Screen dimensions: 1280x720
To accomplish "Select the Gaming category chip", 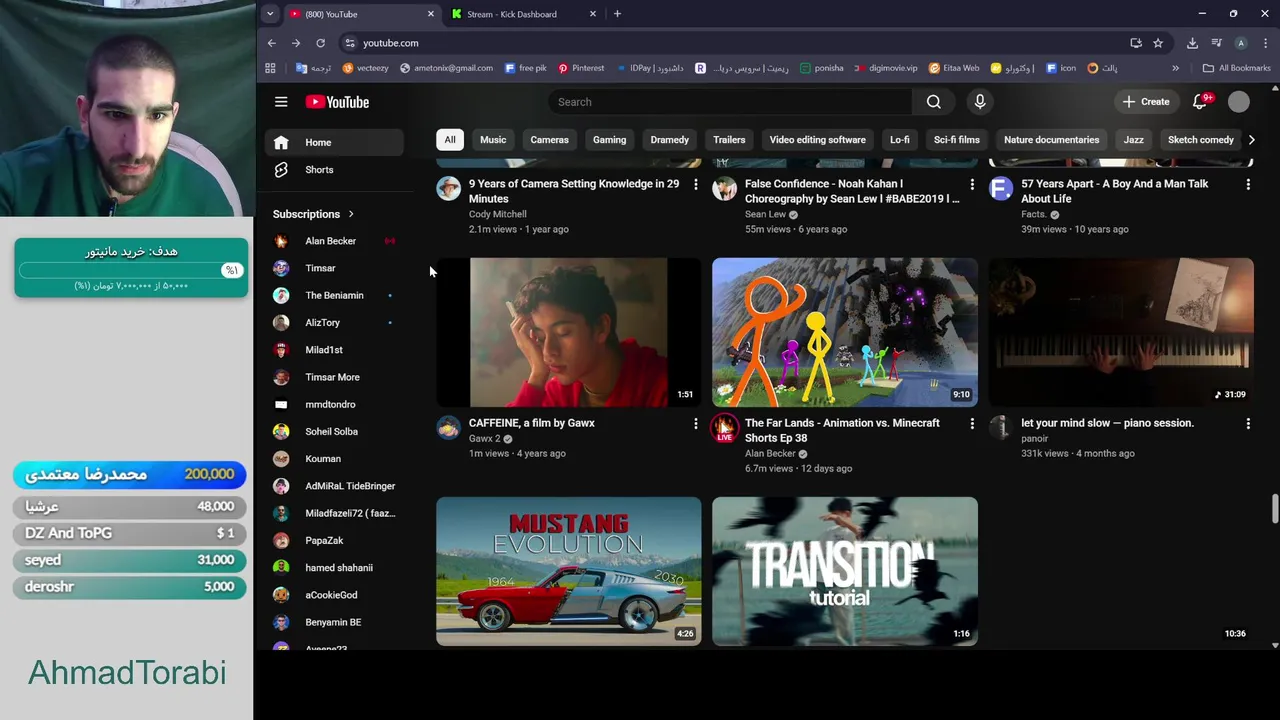I will pyautogui.click(x=609, y=140).
